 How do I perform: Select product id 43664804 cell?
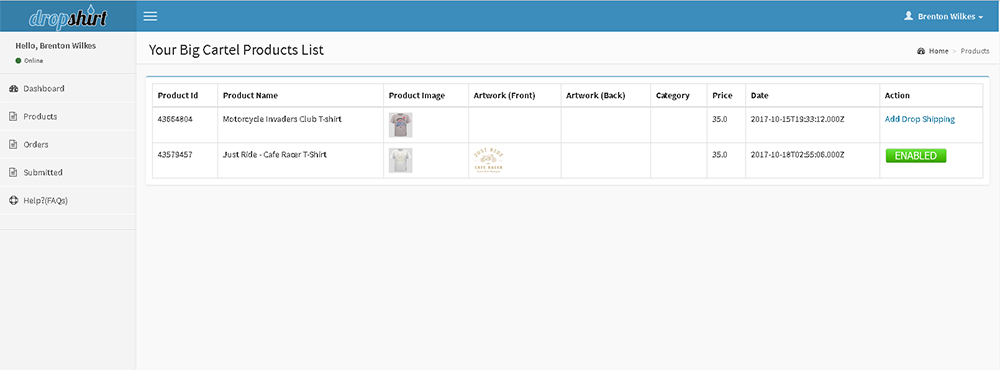(x=185, y=125)
